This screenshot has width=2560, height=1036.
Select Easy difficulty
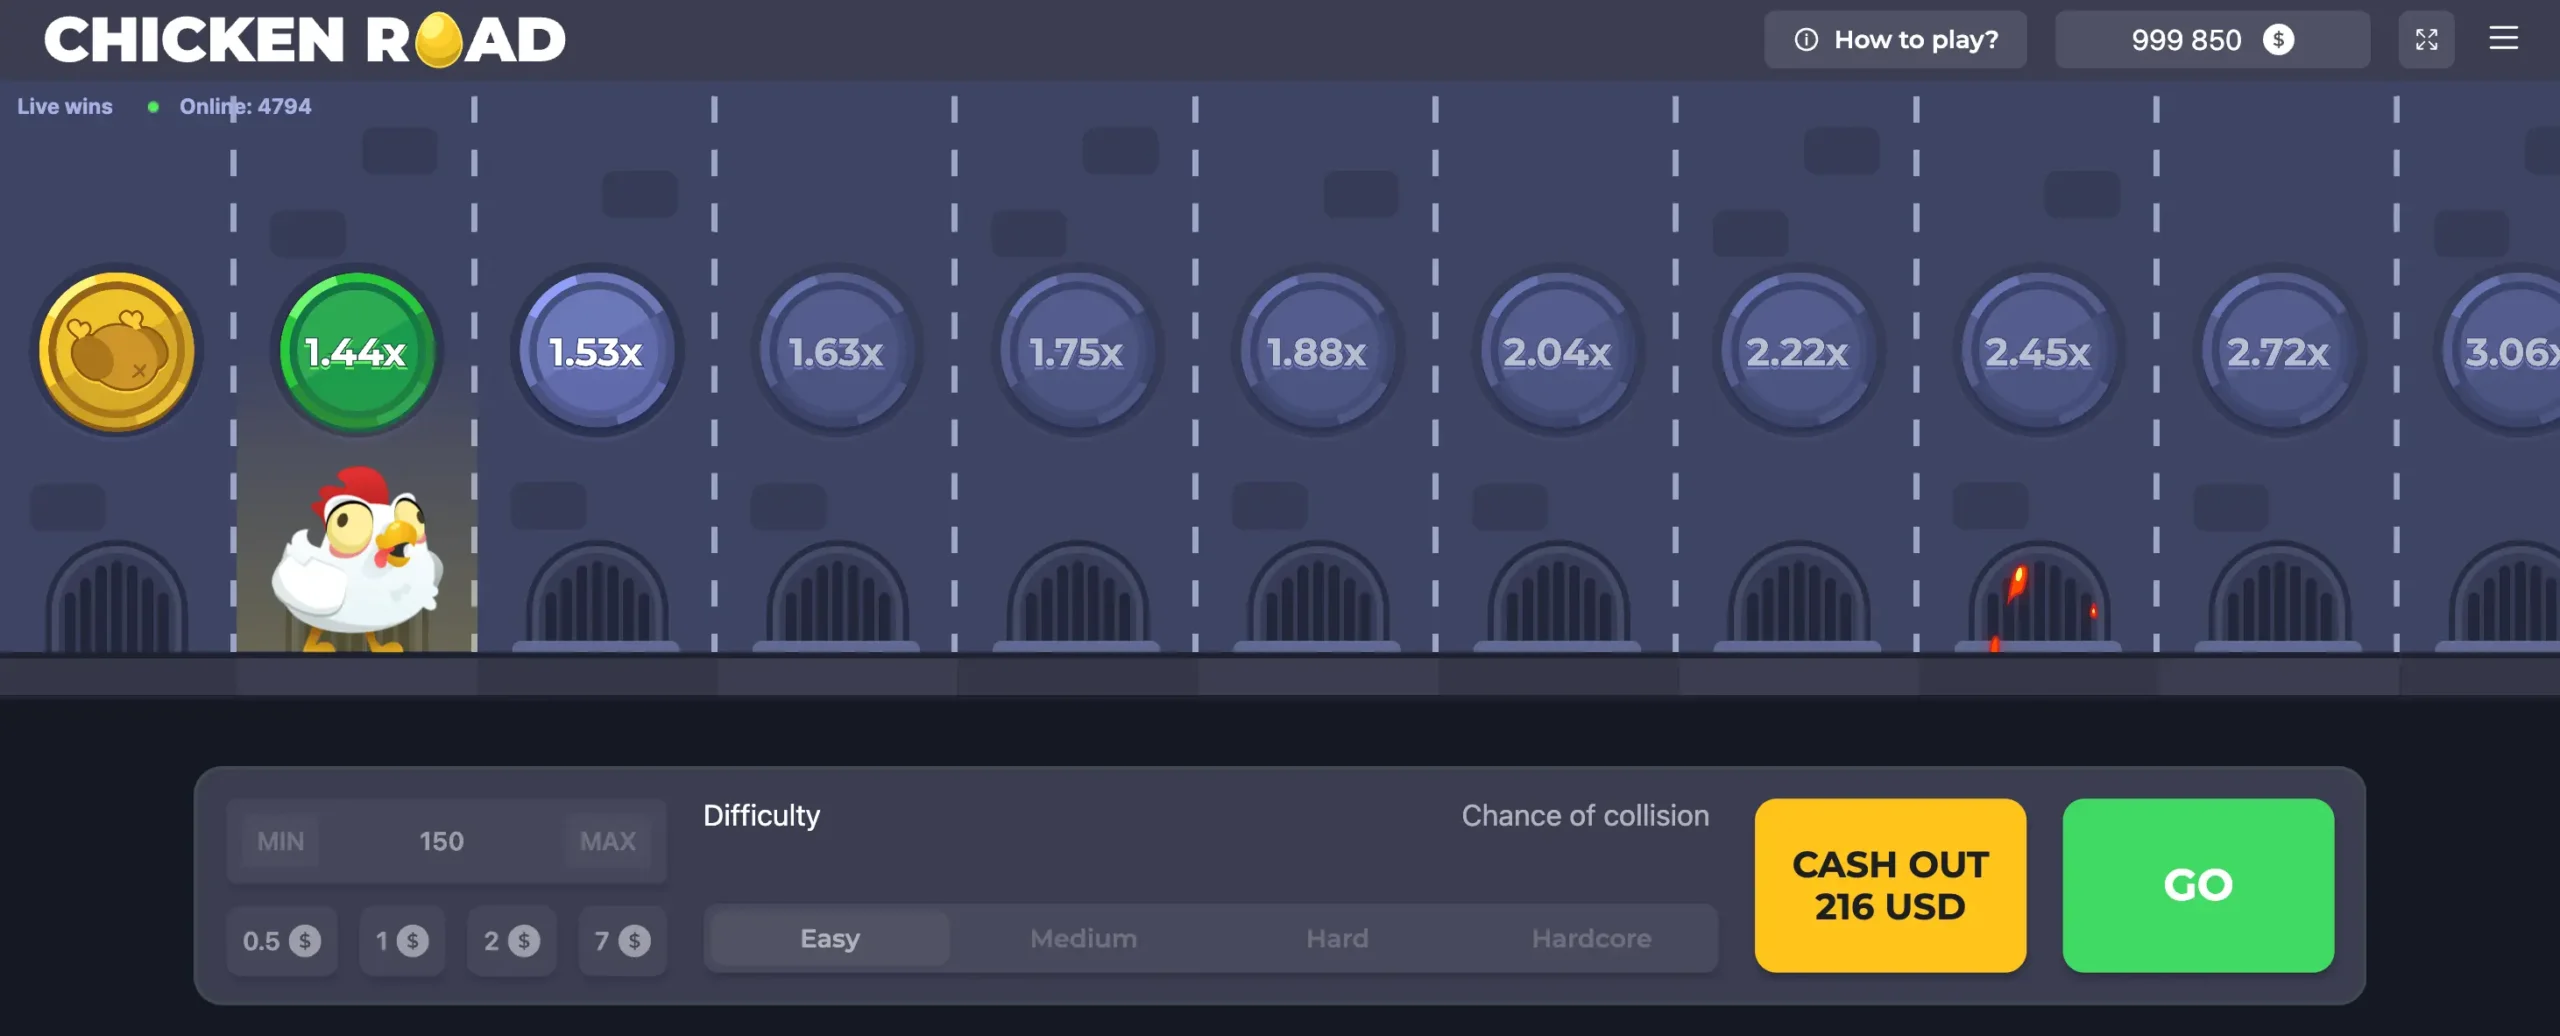click(x=830, y=938)
